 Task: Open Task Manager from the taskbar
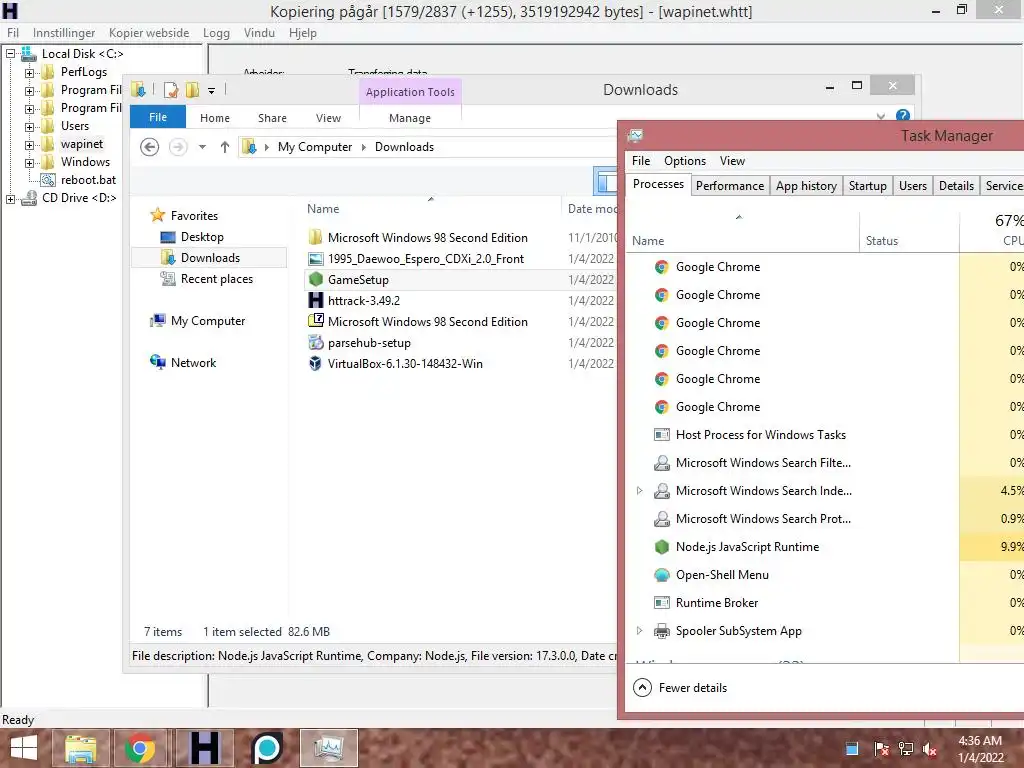[328, 748]
